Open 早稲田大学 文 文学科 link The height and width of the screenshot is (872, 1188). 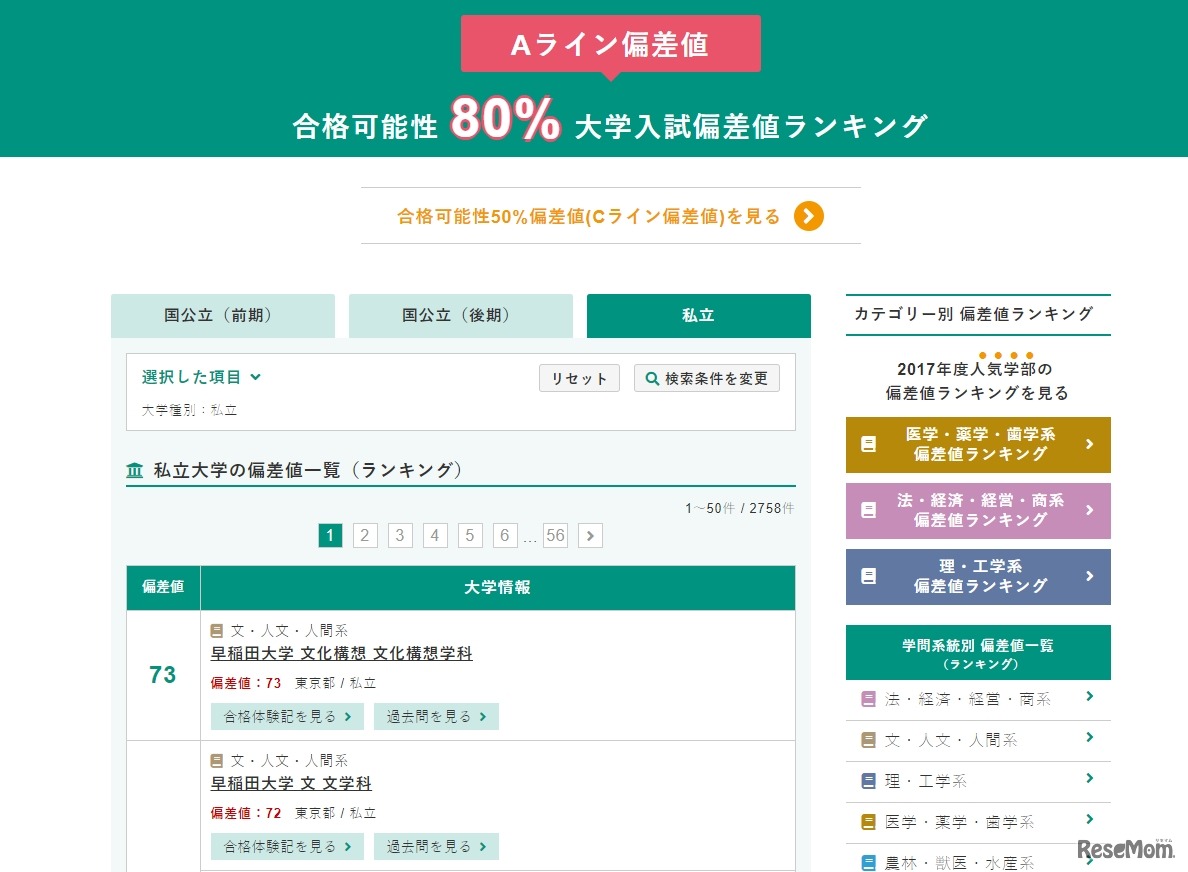coord(291,783)
